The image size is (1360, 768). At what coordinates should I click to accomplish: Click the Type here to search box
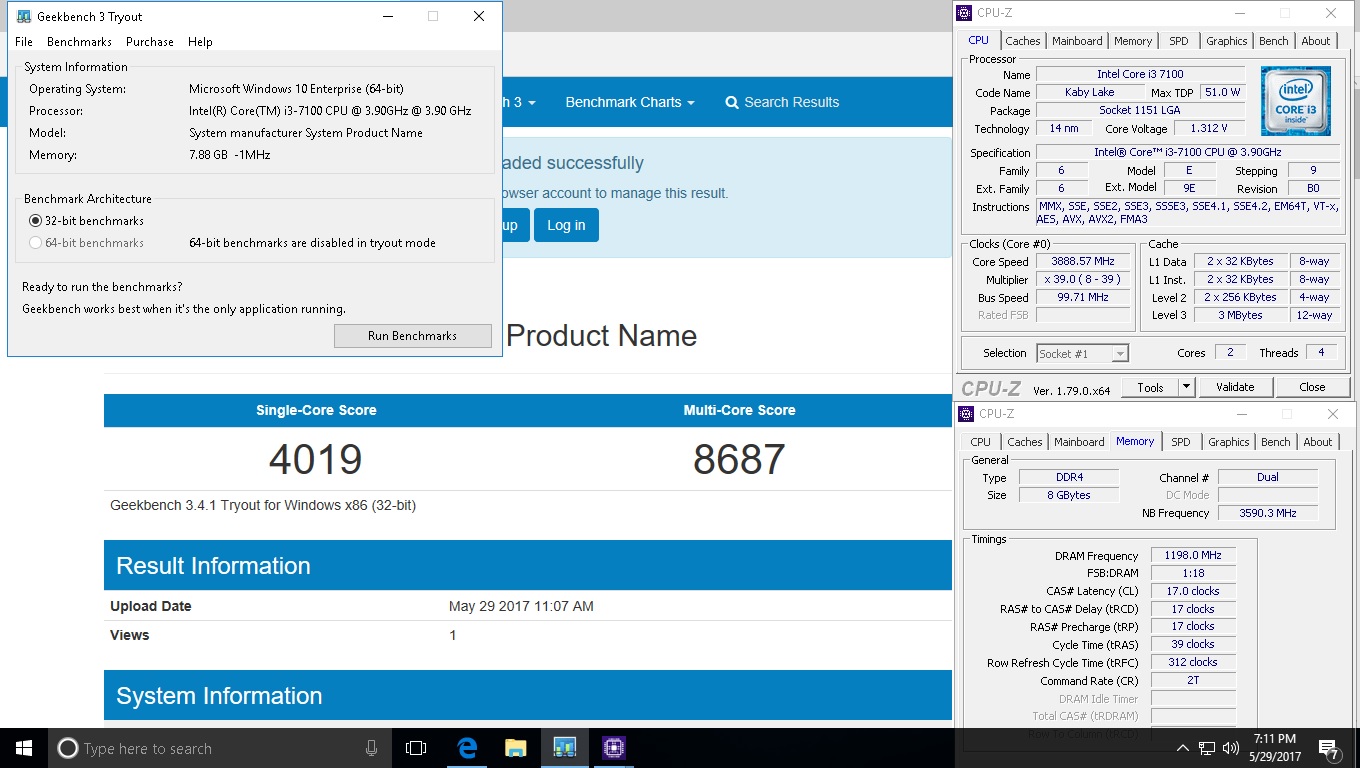tap(219, 748)
